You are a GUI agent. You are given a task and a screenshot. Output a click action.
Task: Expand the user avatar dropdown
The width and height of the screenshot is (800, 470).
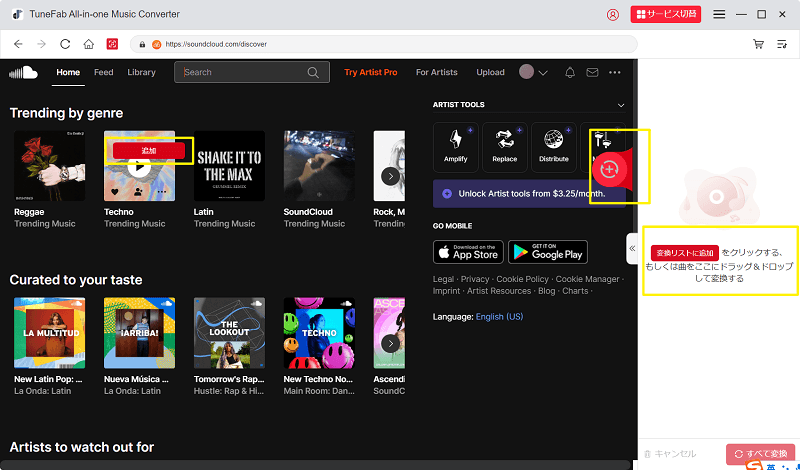click(x=533, y=72)
